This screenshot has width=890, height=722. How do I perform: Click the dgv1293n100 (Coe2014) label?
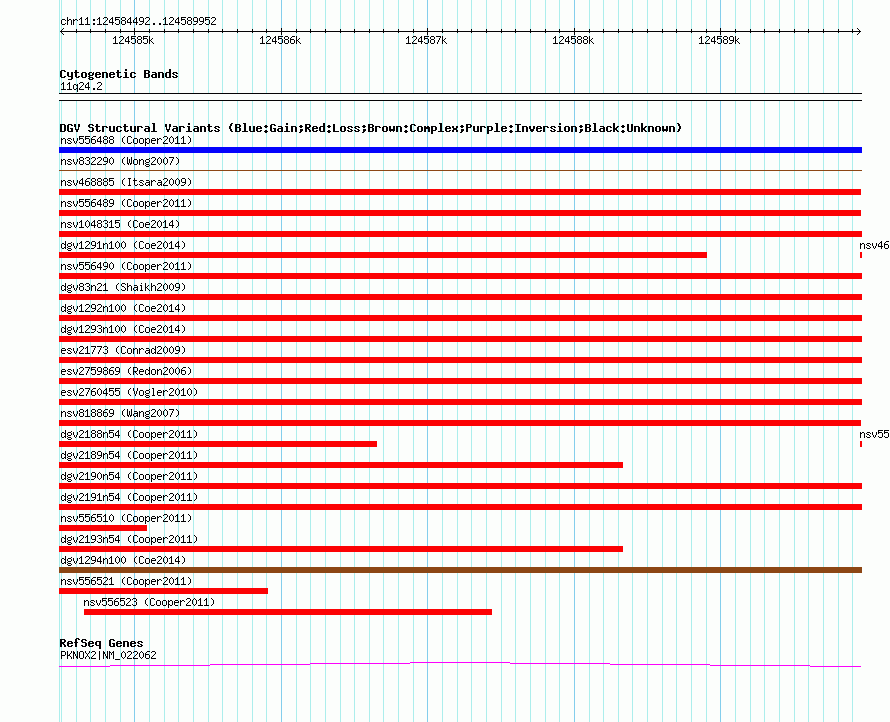click(123, 329)
